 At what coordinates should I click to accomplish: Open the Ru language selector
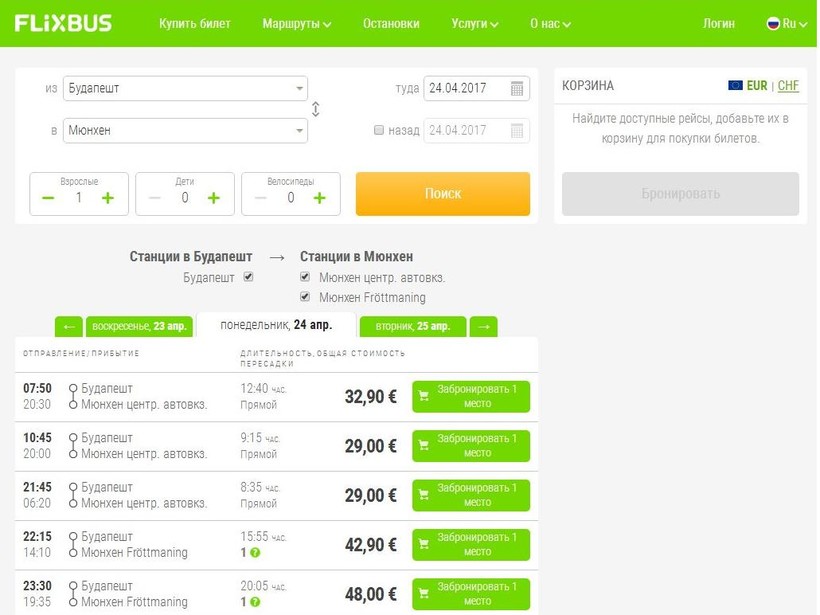787,24
